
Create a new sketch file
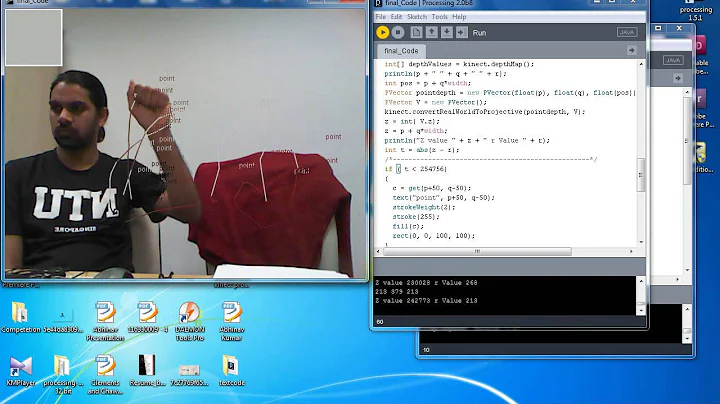416,32
